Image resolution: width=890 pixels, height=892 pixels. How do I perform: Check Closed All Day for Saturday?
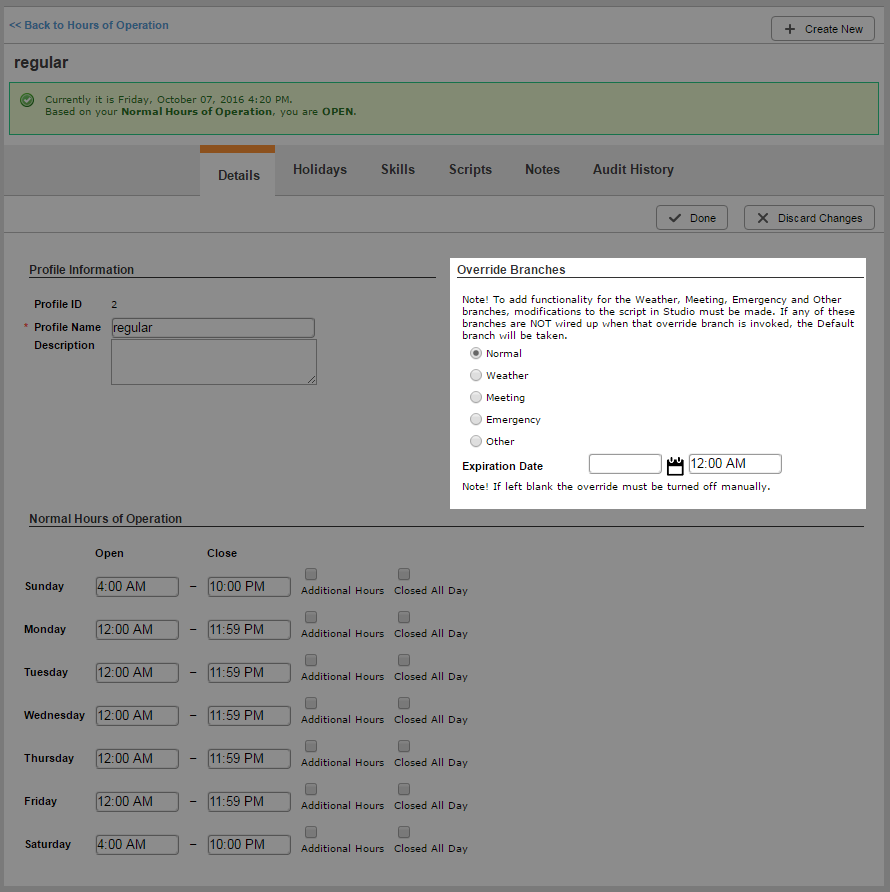click(x=404, y=832)
